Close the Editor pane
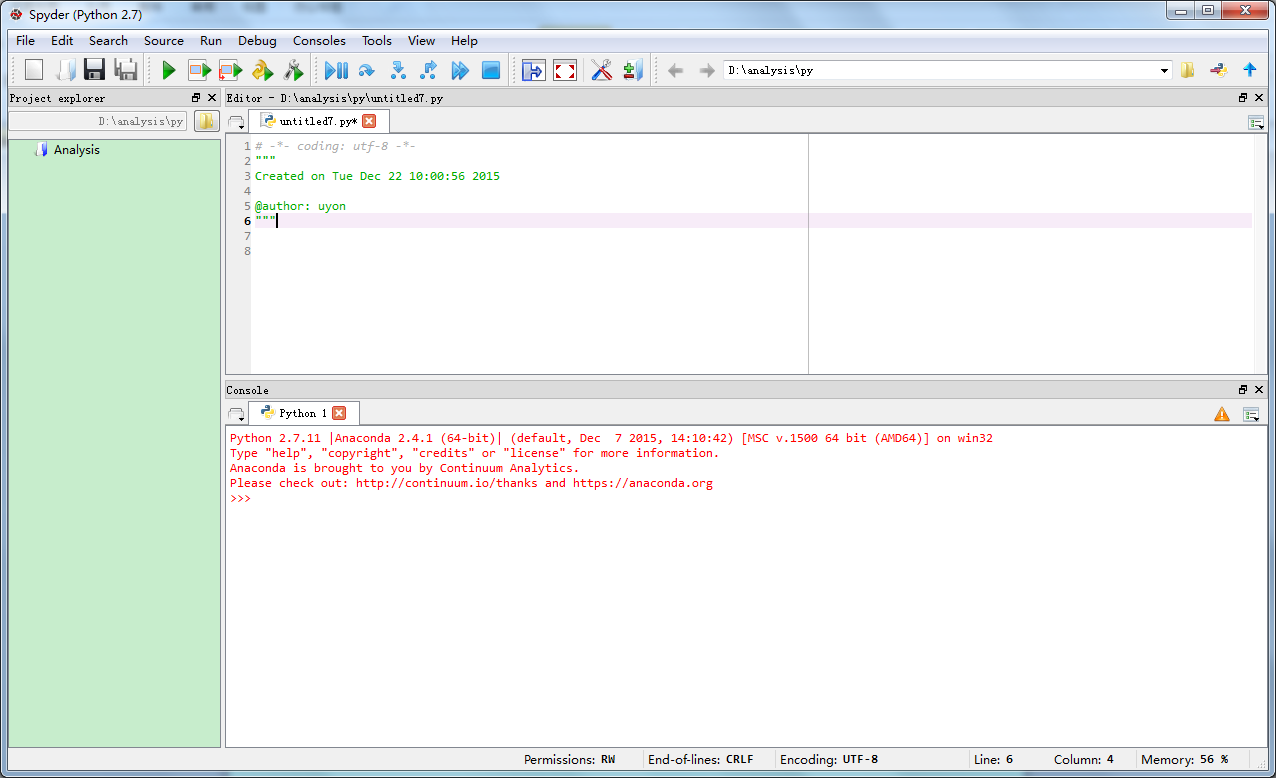The image size is (1276, 778). click(x=1259, y=98)
